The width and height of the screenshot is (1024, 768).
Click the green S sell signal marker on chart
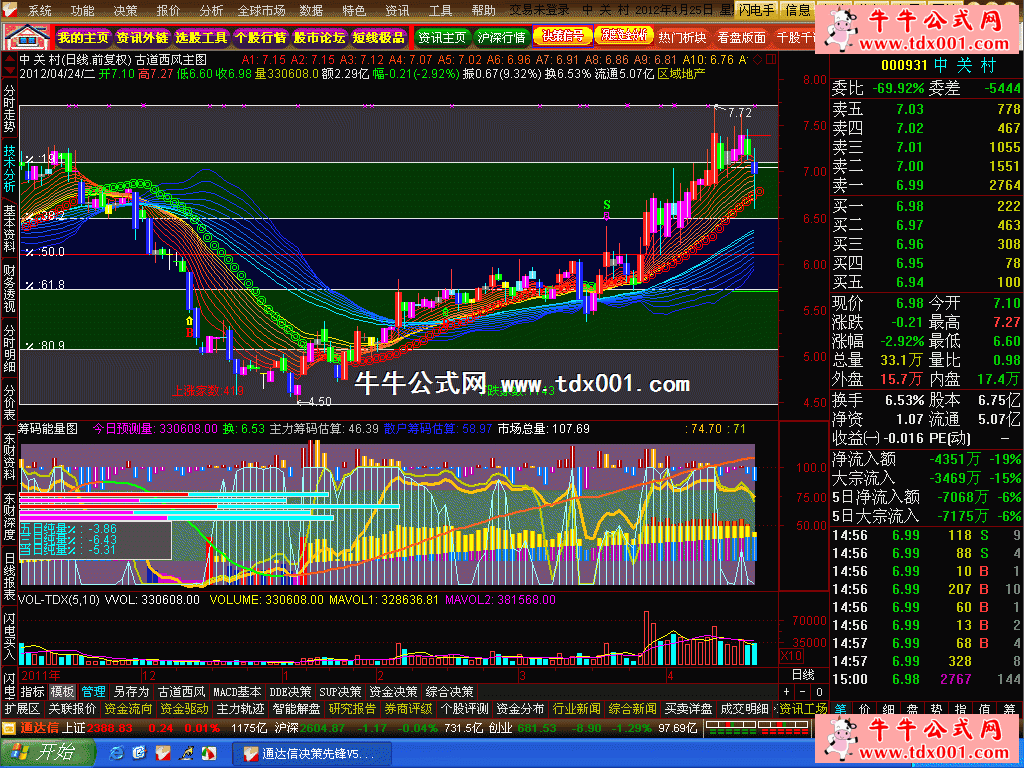pos(607,204)
